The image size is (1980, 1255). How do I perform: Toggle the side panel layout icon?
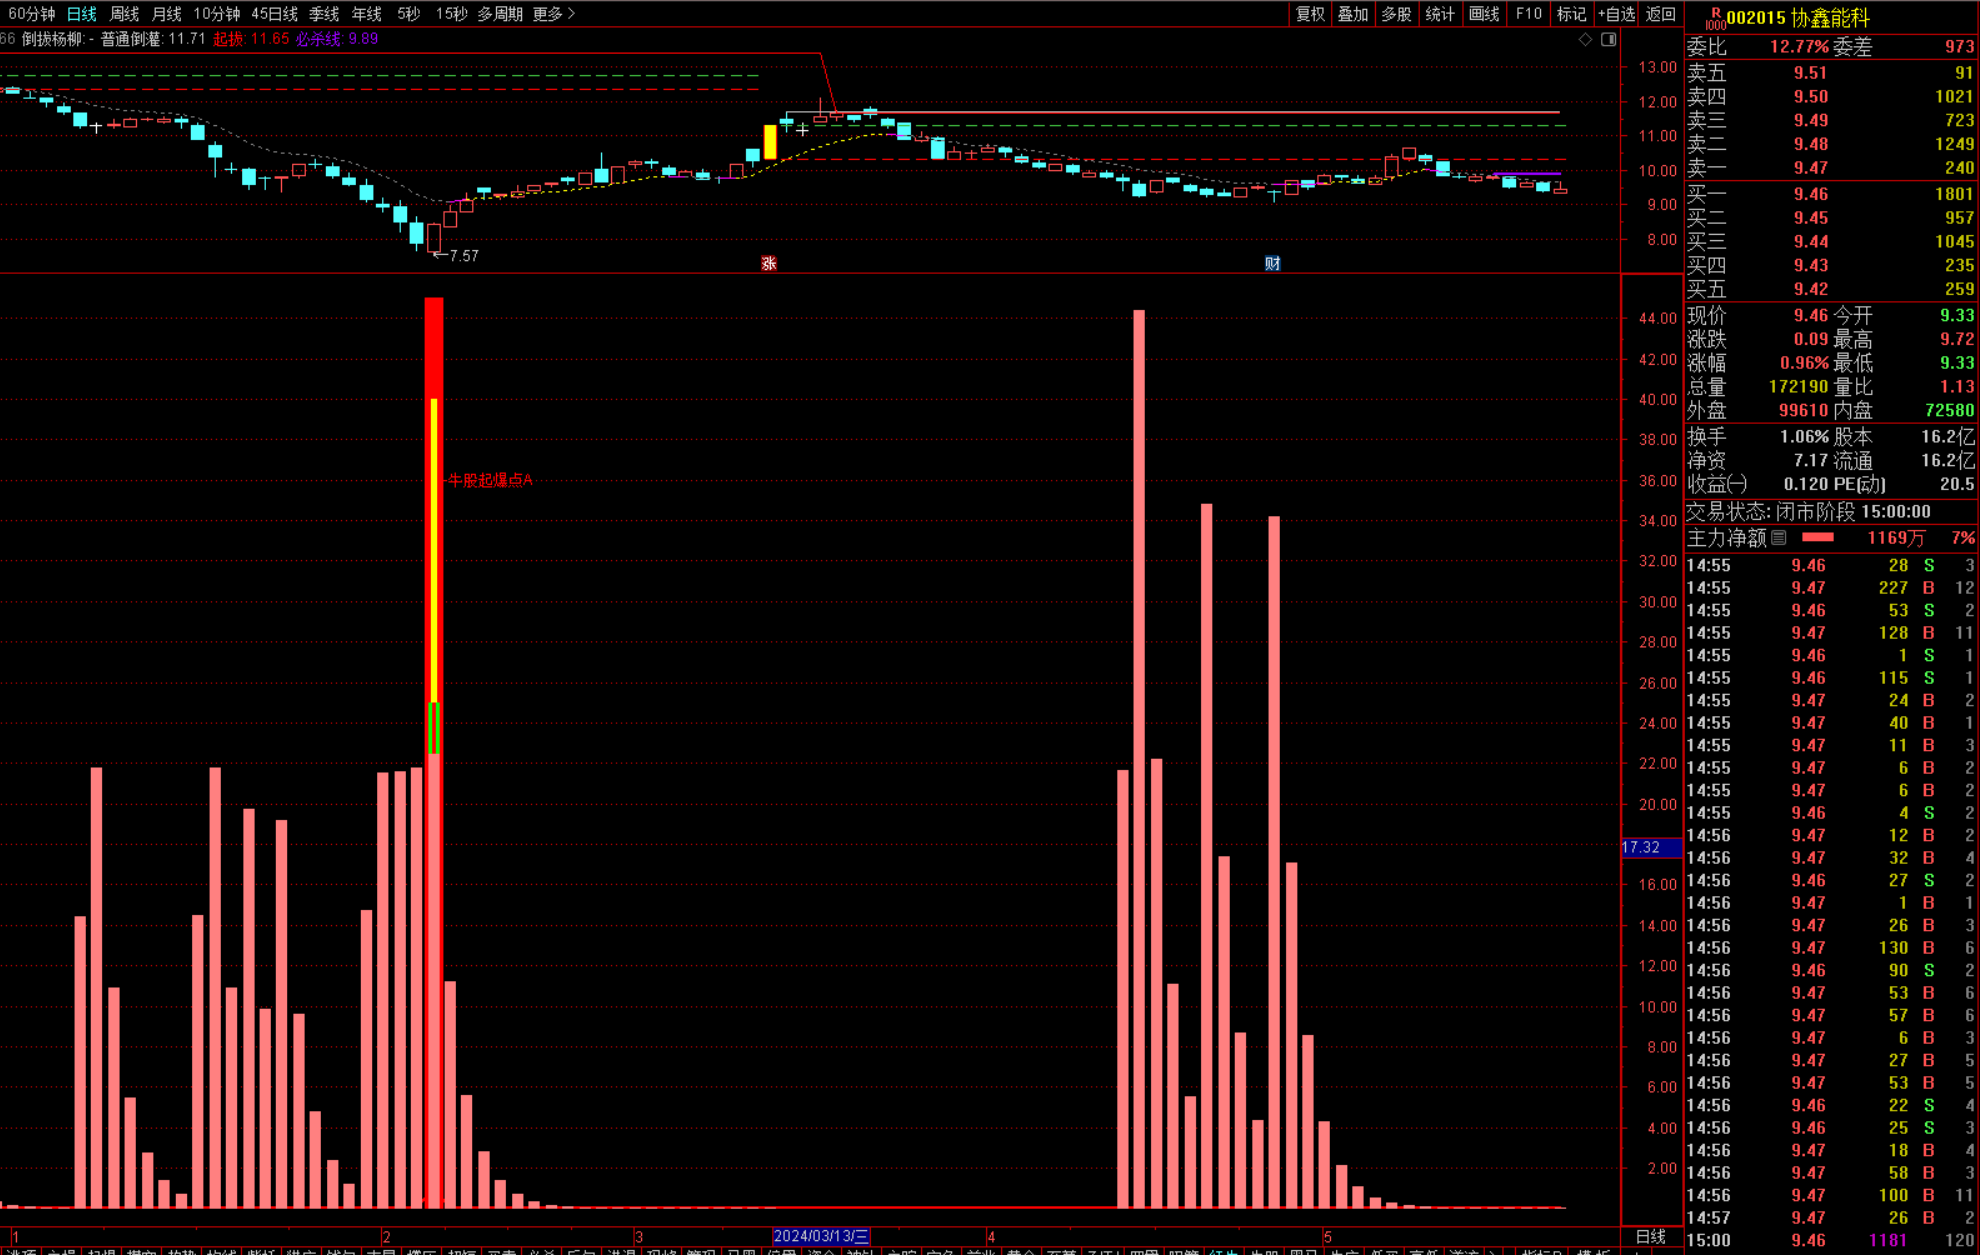(x=1608, y=40)
